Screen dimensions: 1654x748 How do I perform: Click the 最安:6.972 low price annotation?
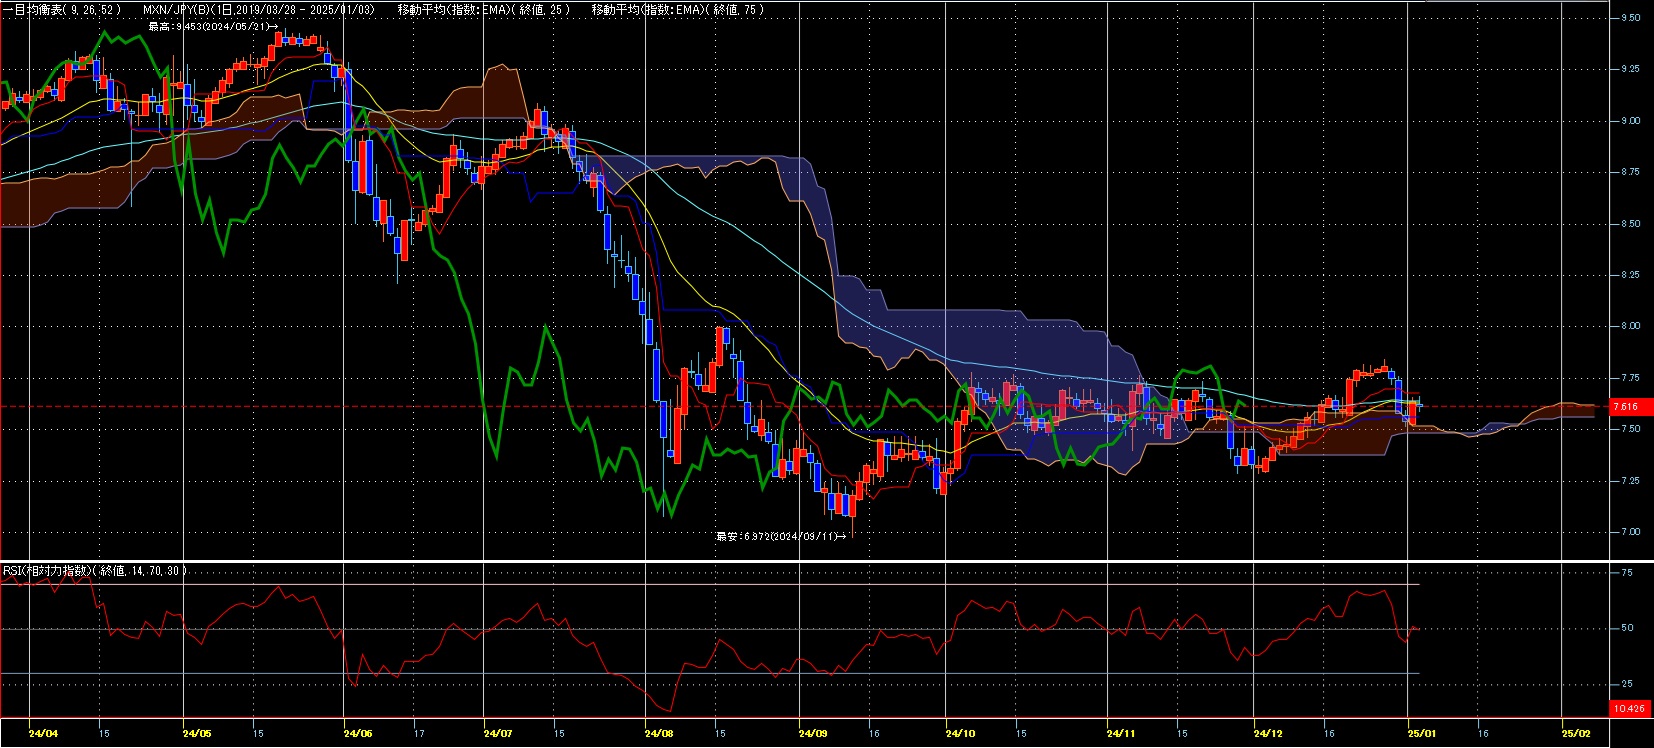[x=781, y=537]
